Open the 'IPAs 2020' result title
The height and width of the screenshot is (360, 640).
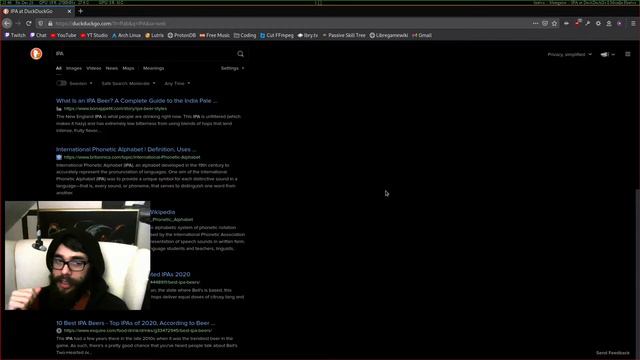170,275
